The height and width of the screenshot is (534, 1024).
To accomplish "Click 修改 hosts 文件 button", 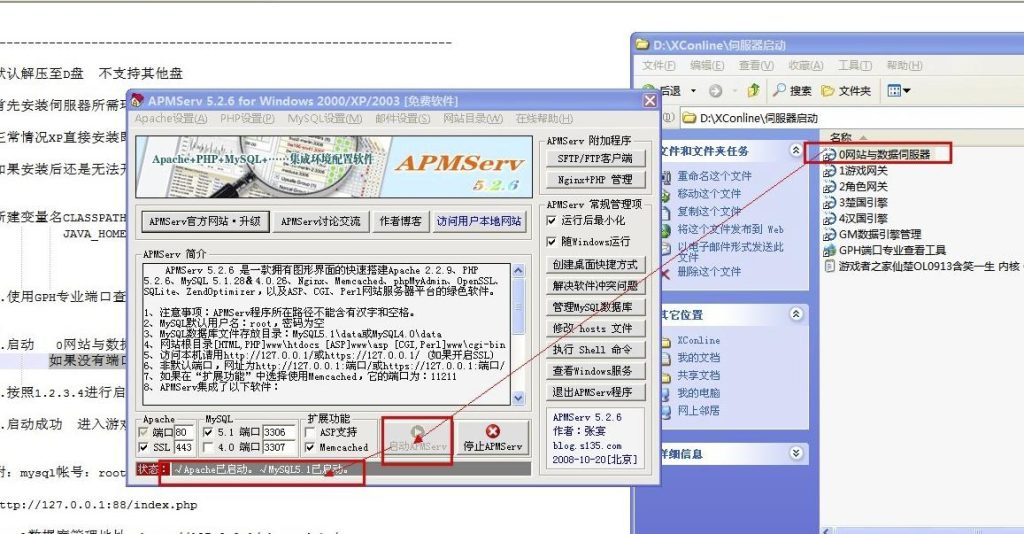I will click(595, 328).
